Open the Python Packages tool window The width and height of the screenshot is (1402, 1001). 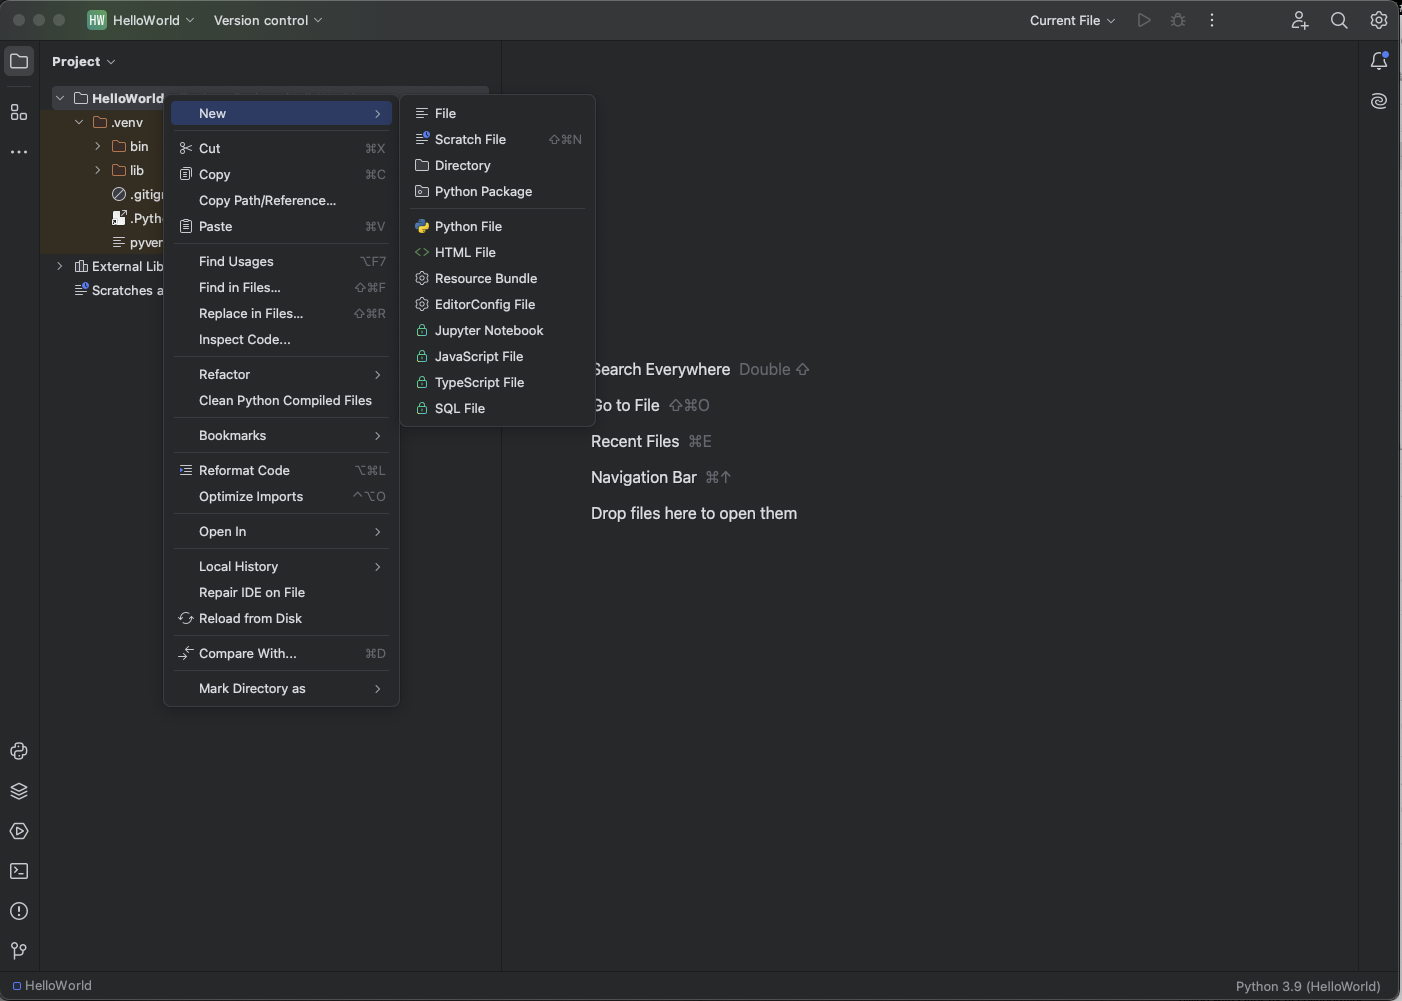point(19,791)
